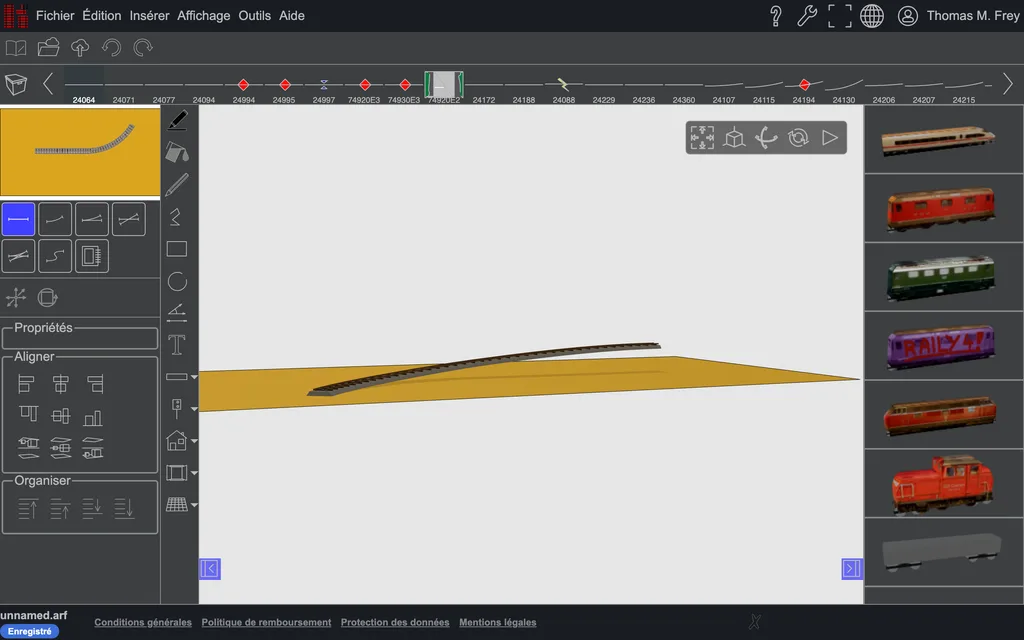Open the Thomas M. Frey user account
Viewport: 1024px width, 640px height.
(x=959, y=16)
